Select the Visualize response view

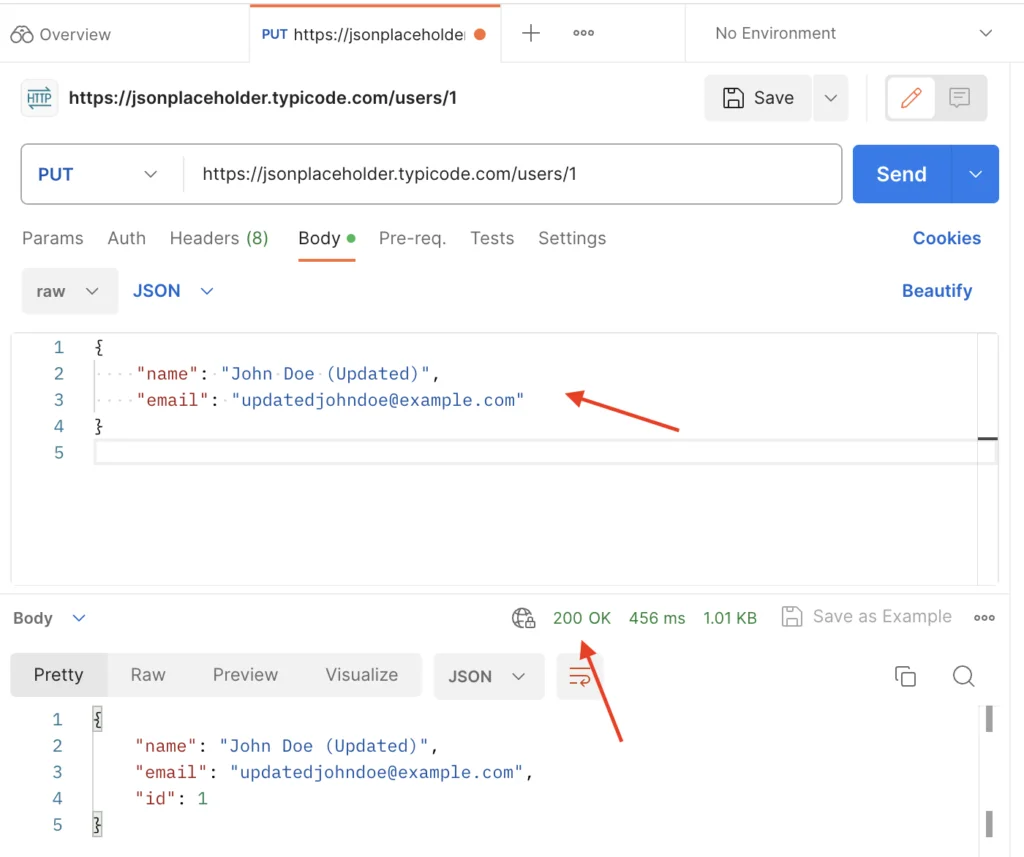[x=362, y=675]
